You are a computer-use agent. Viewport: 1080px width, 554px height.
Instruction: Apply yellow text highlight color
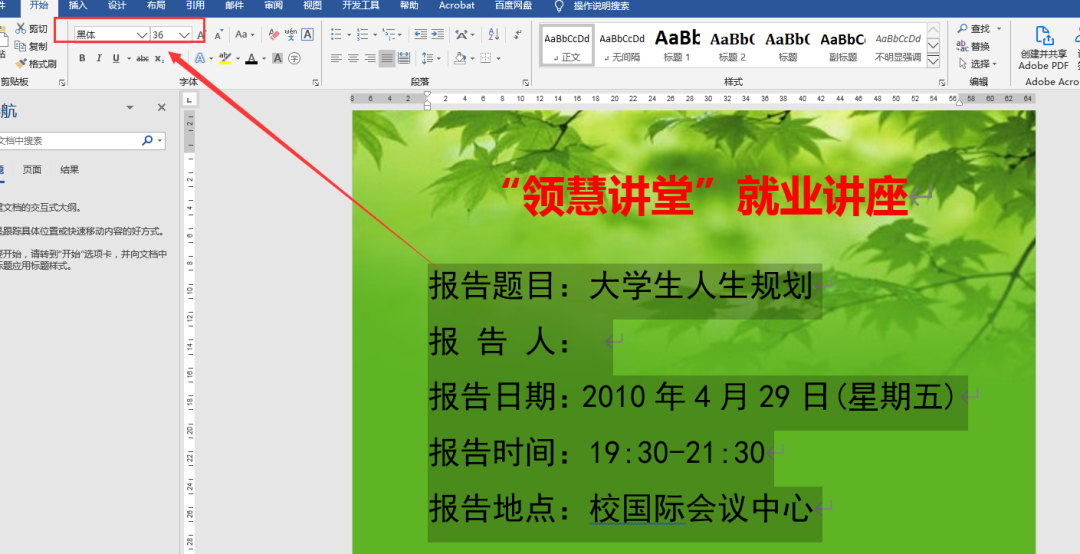click(x=225, y=59)
